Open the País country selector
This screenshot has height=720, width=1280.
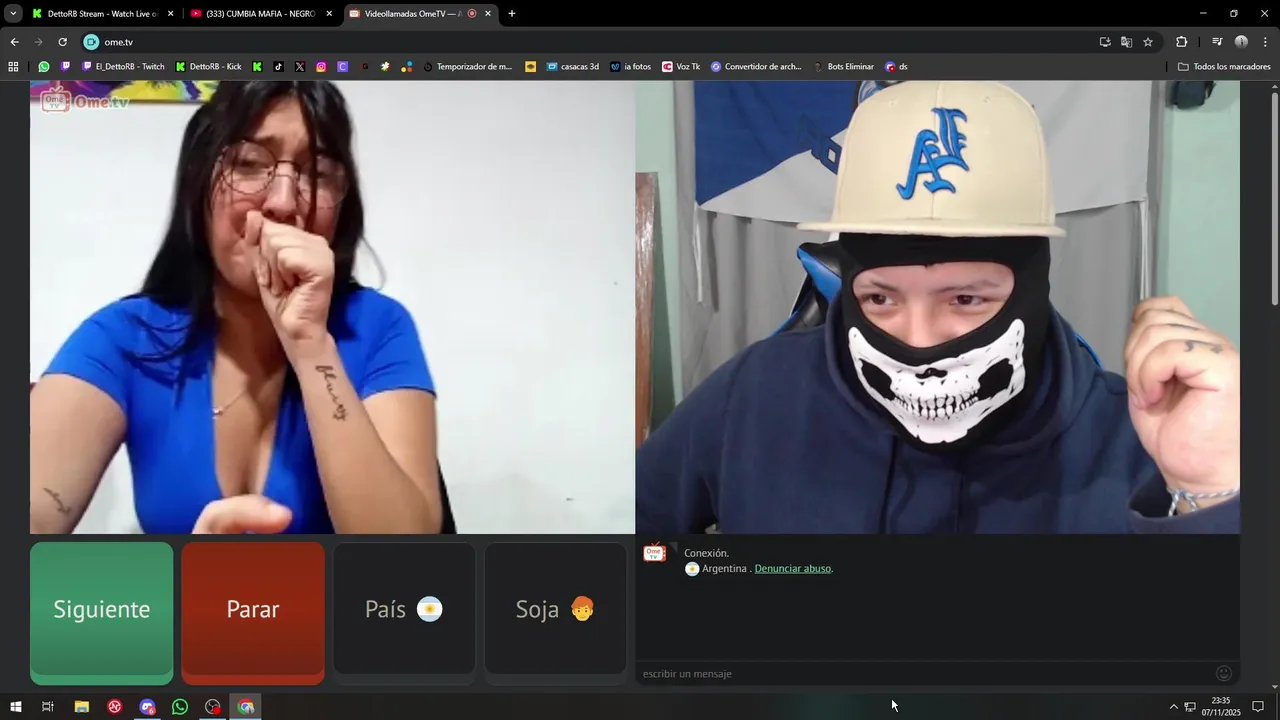[404, 609]
